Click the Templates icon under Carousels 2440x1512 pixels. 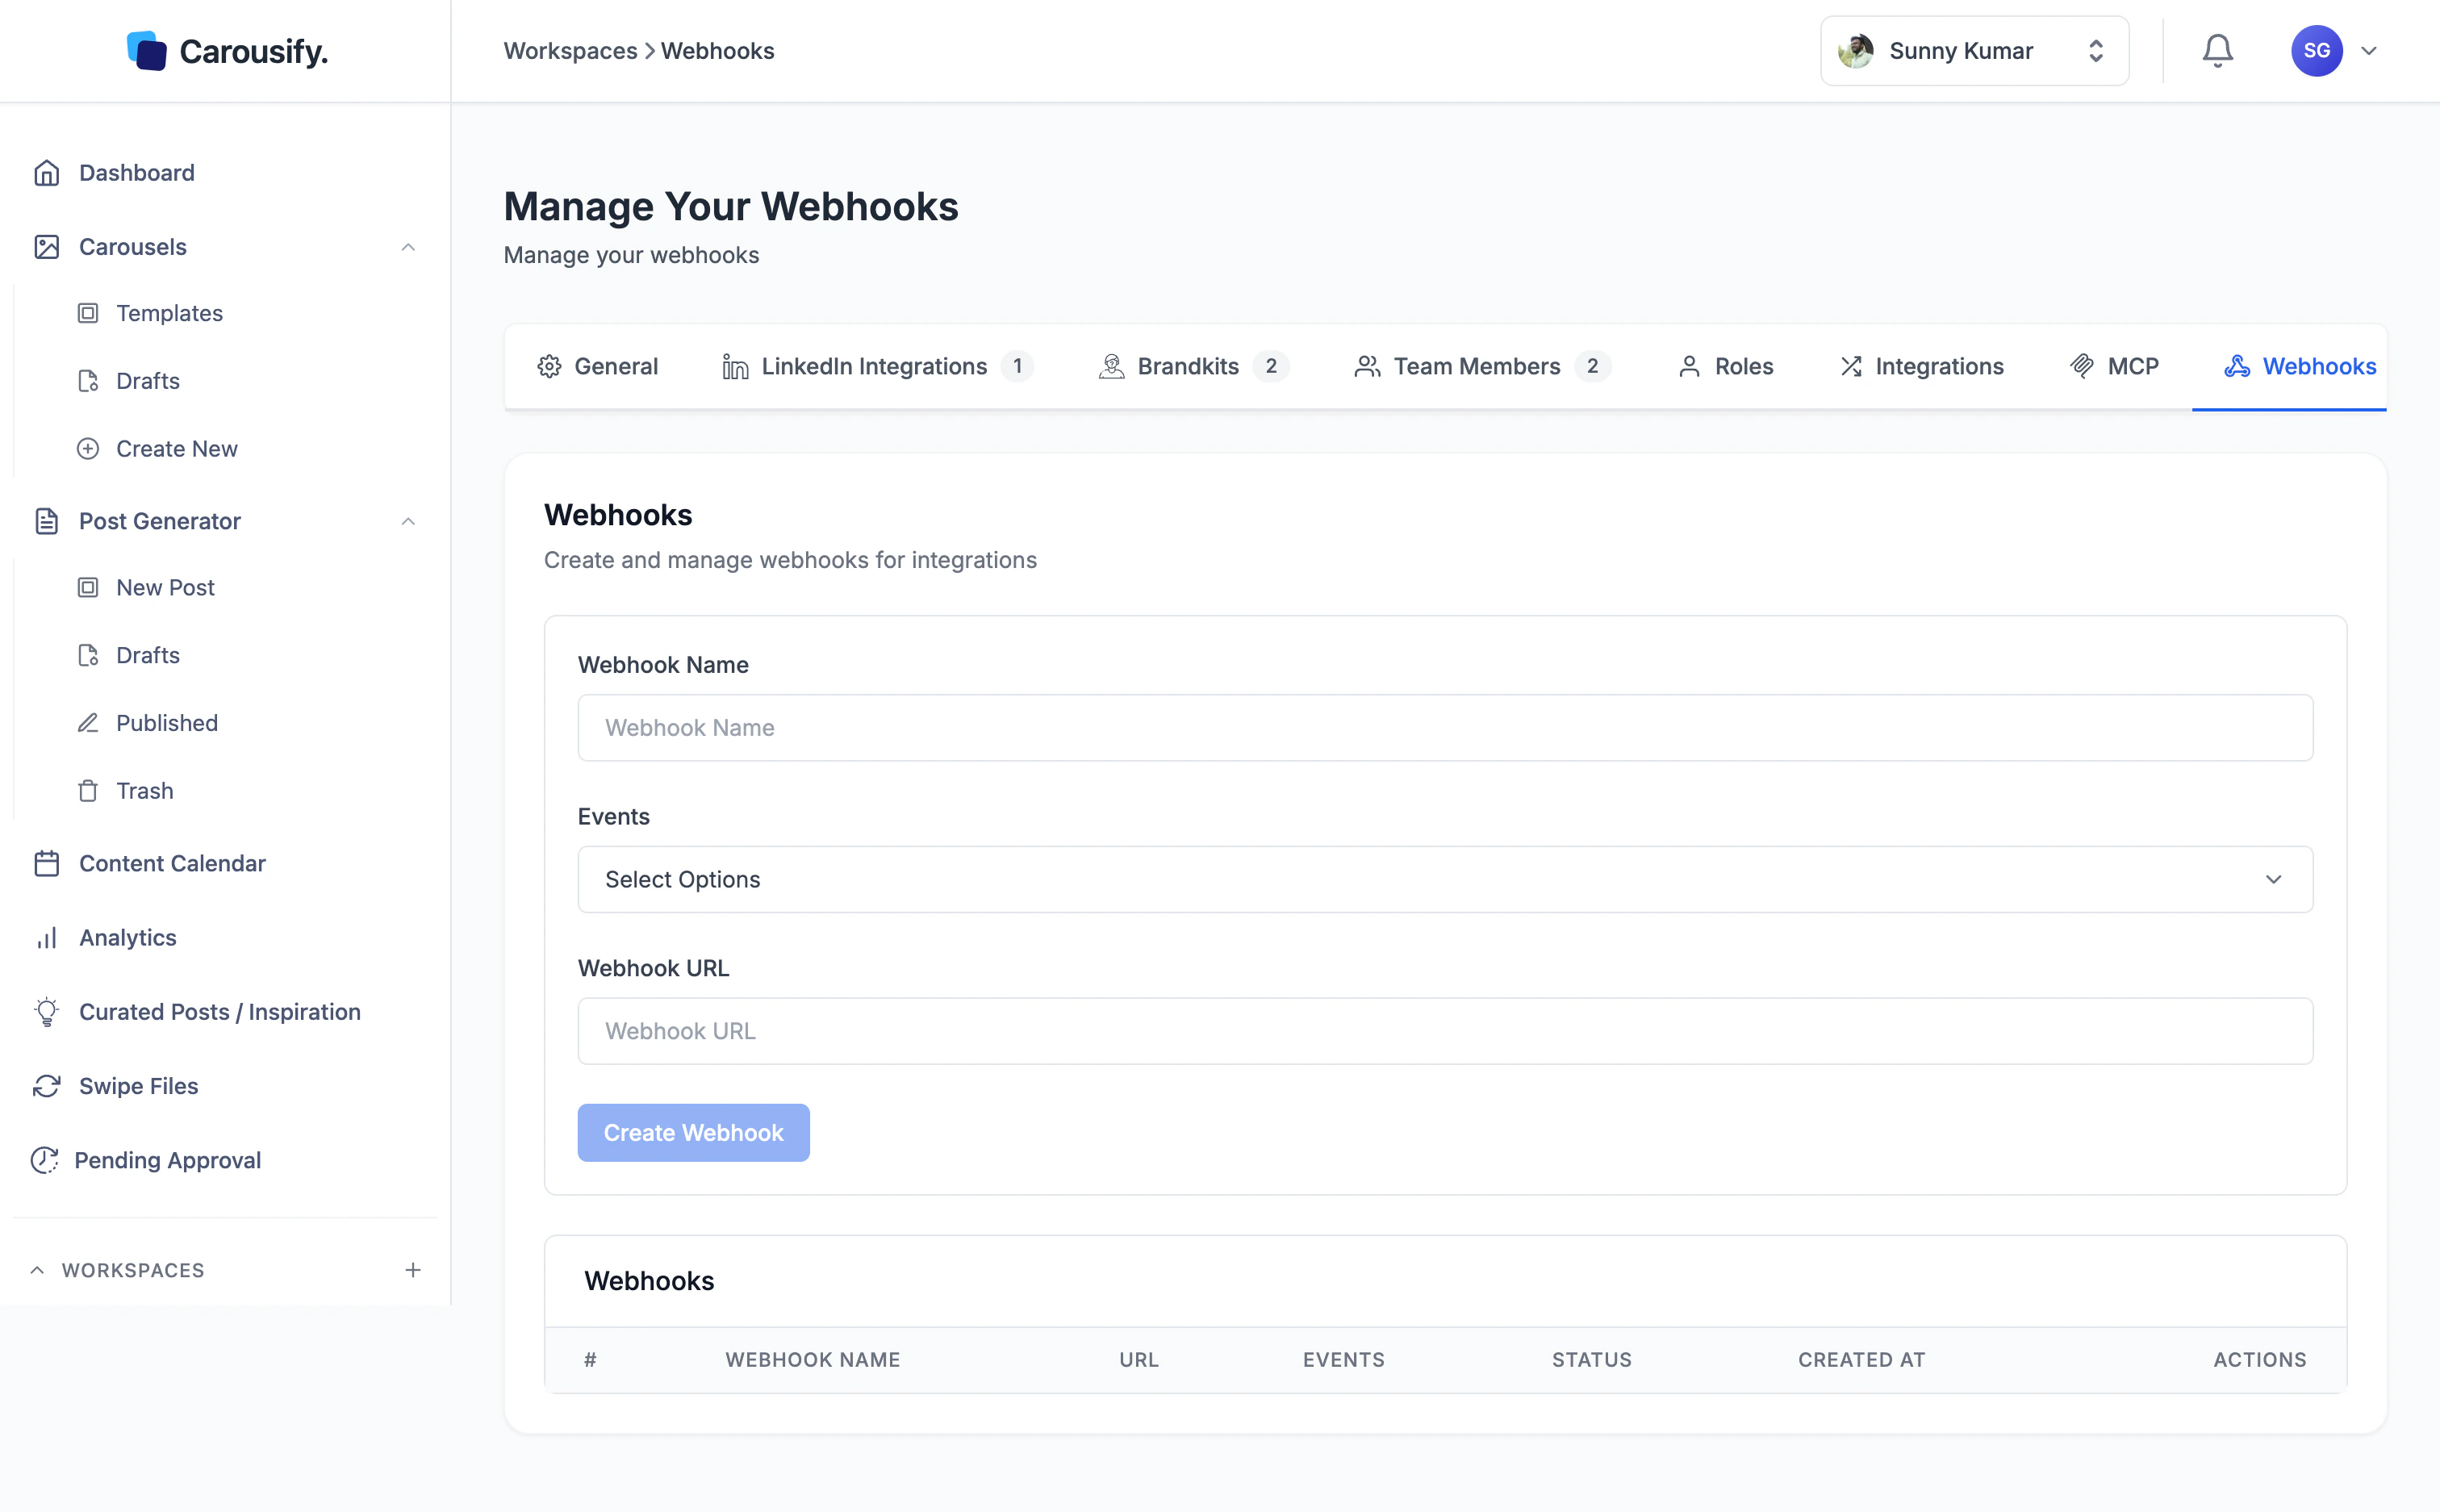point(88,313)
